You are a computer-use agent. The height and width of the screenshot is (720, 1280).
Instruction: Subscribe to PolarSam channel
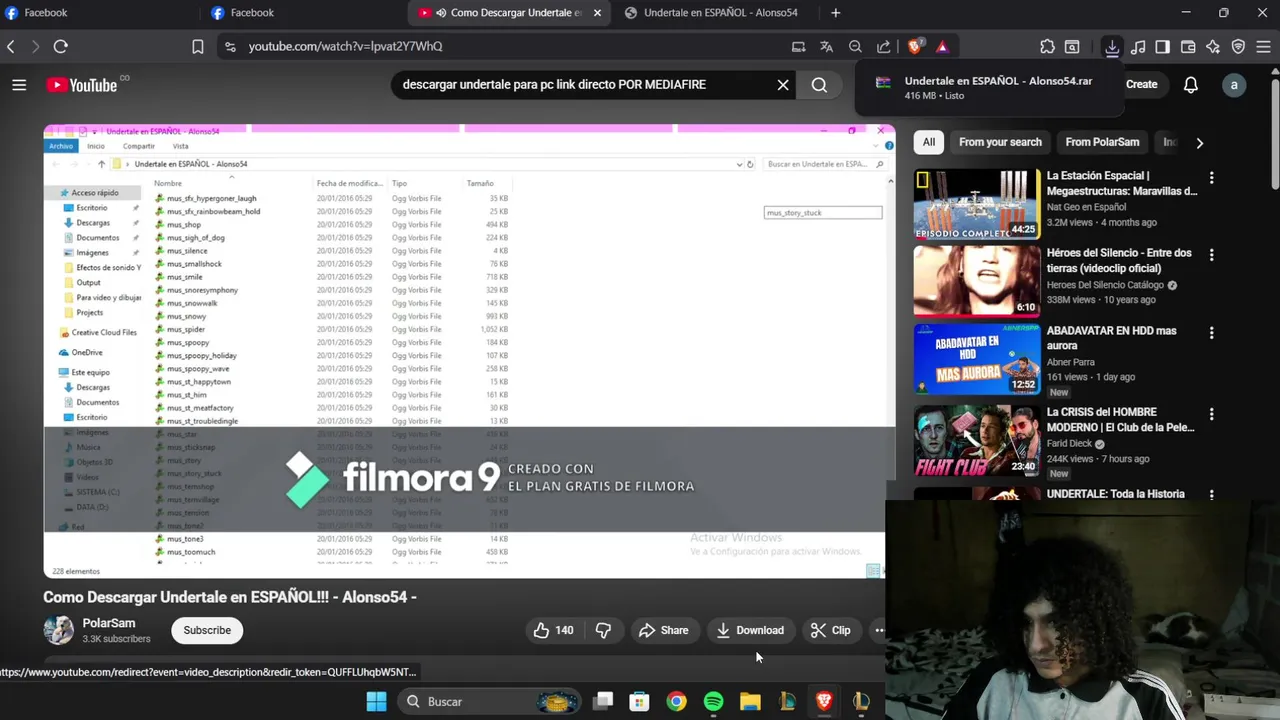207,630
